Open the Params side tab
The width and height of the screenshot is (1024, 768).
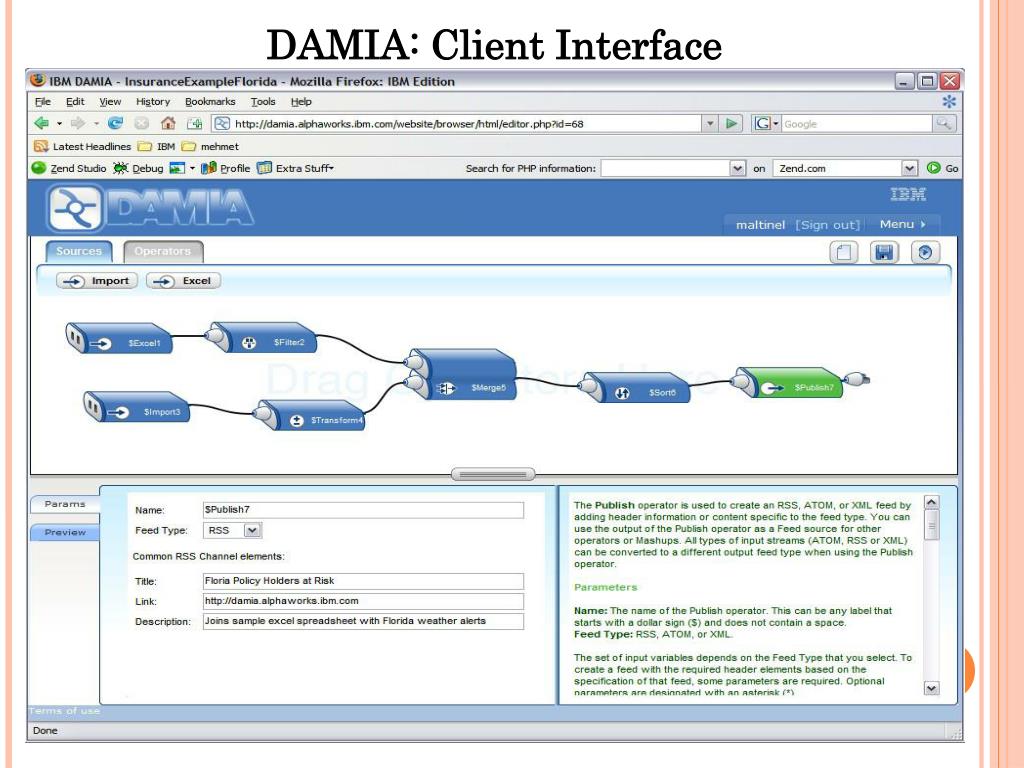coord(65,504)
